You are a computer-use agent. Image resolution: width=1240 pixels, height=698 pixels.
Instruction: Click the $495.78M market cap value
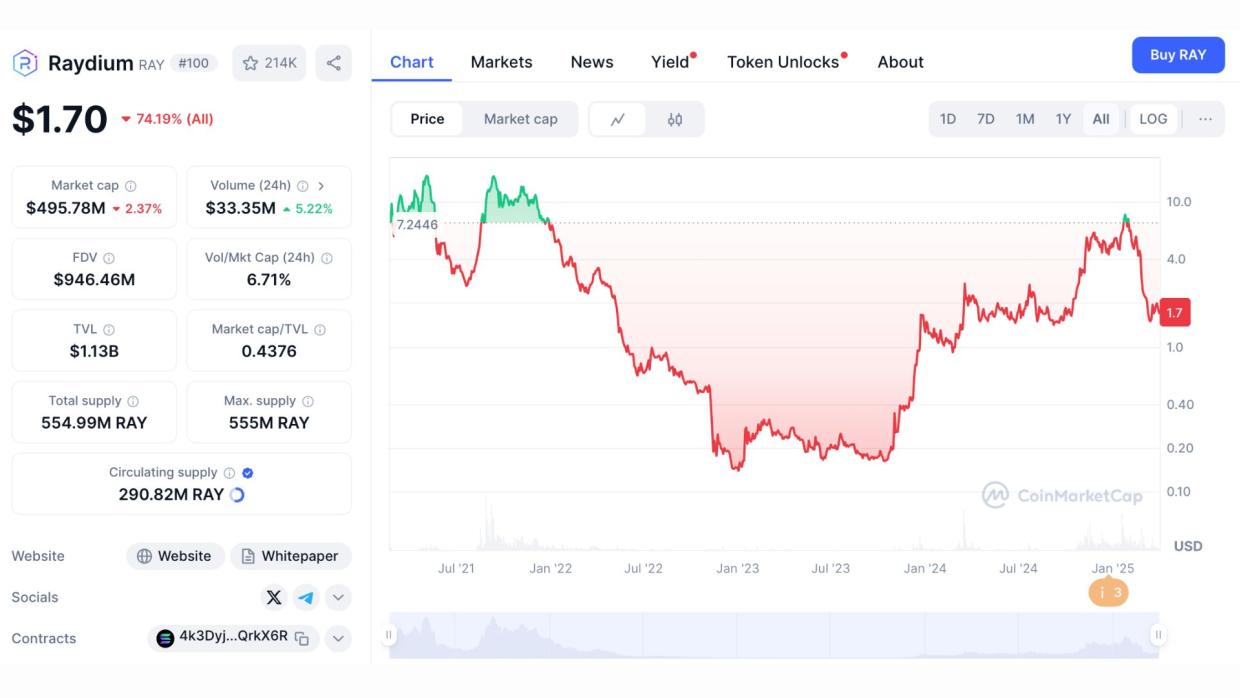click(66, 208)
